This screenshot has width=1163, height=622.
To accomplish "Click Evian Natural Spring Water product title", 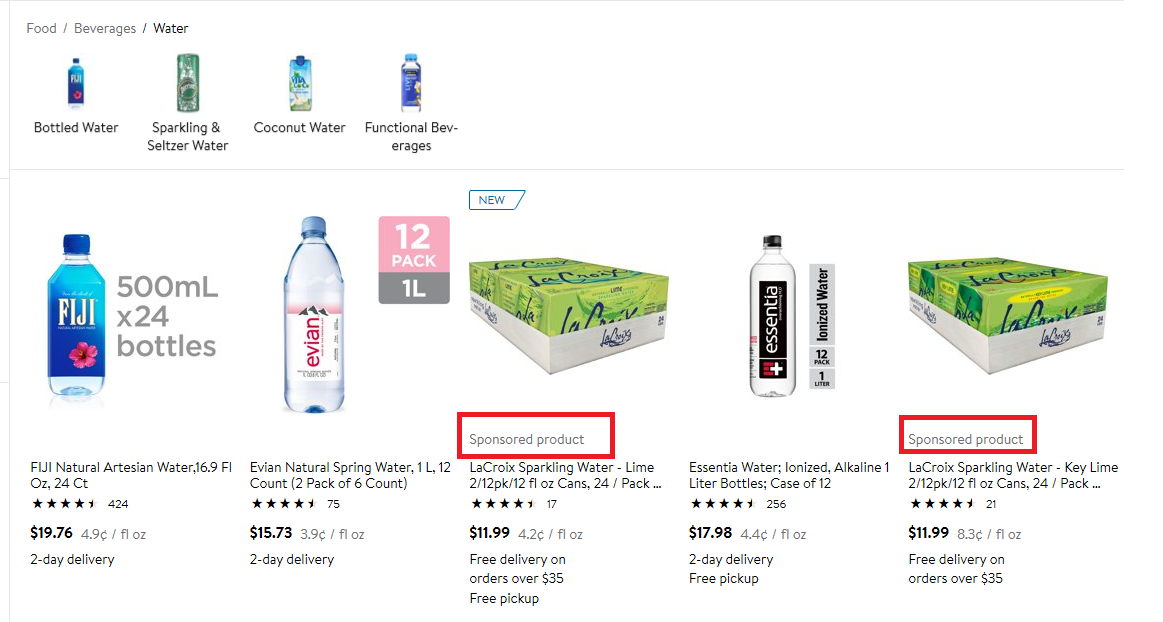I will pyautogui.click(x=350, y=475).
